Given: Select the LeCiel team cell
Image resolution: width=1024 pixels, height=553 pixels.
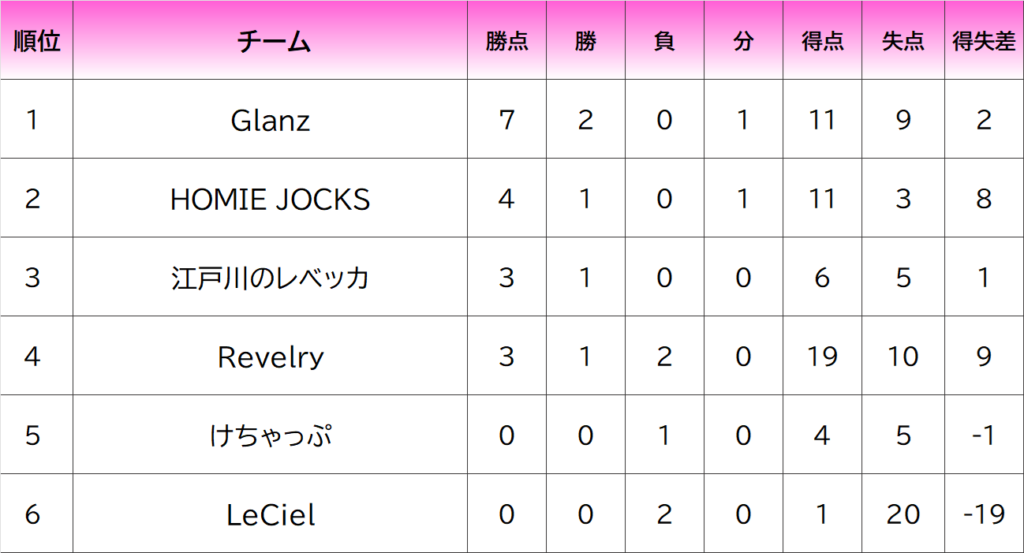Looking at the screenshot, I should click(270, 514).
